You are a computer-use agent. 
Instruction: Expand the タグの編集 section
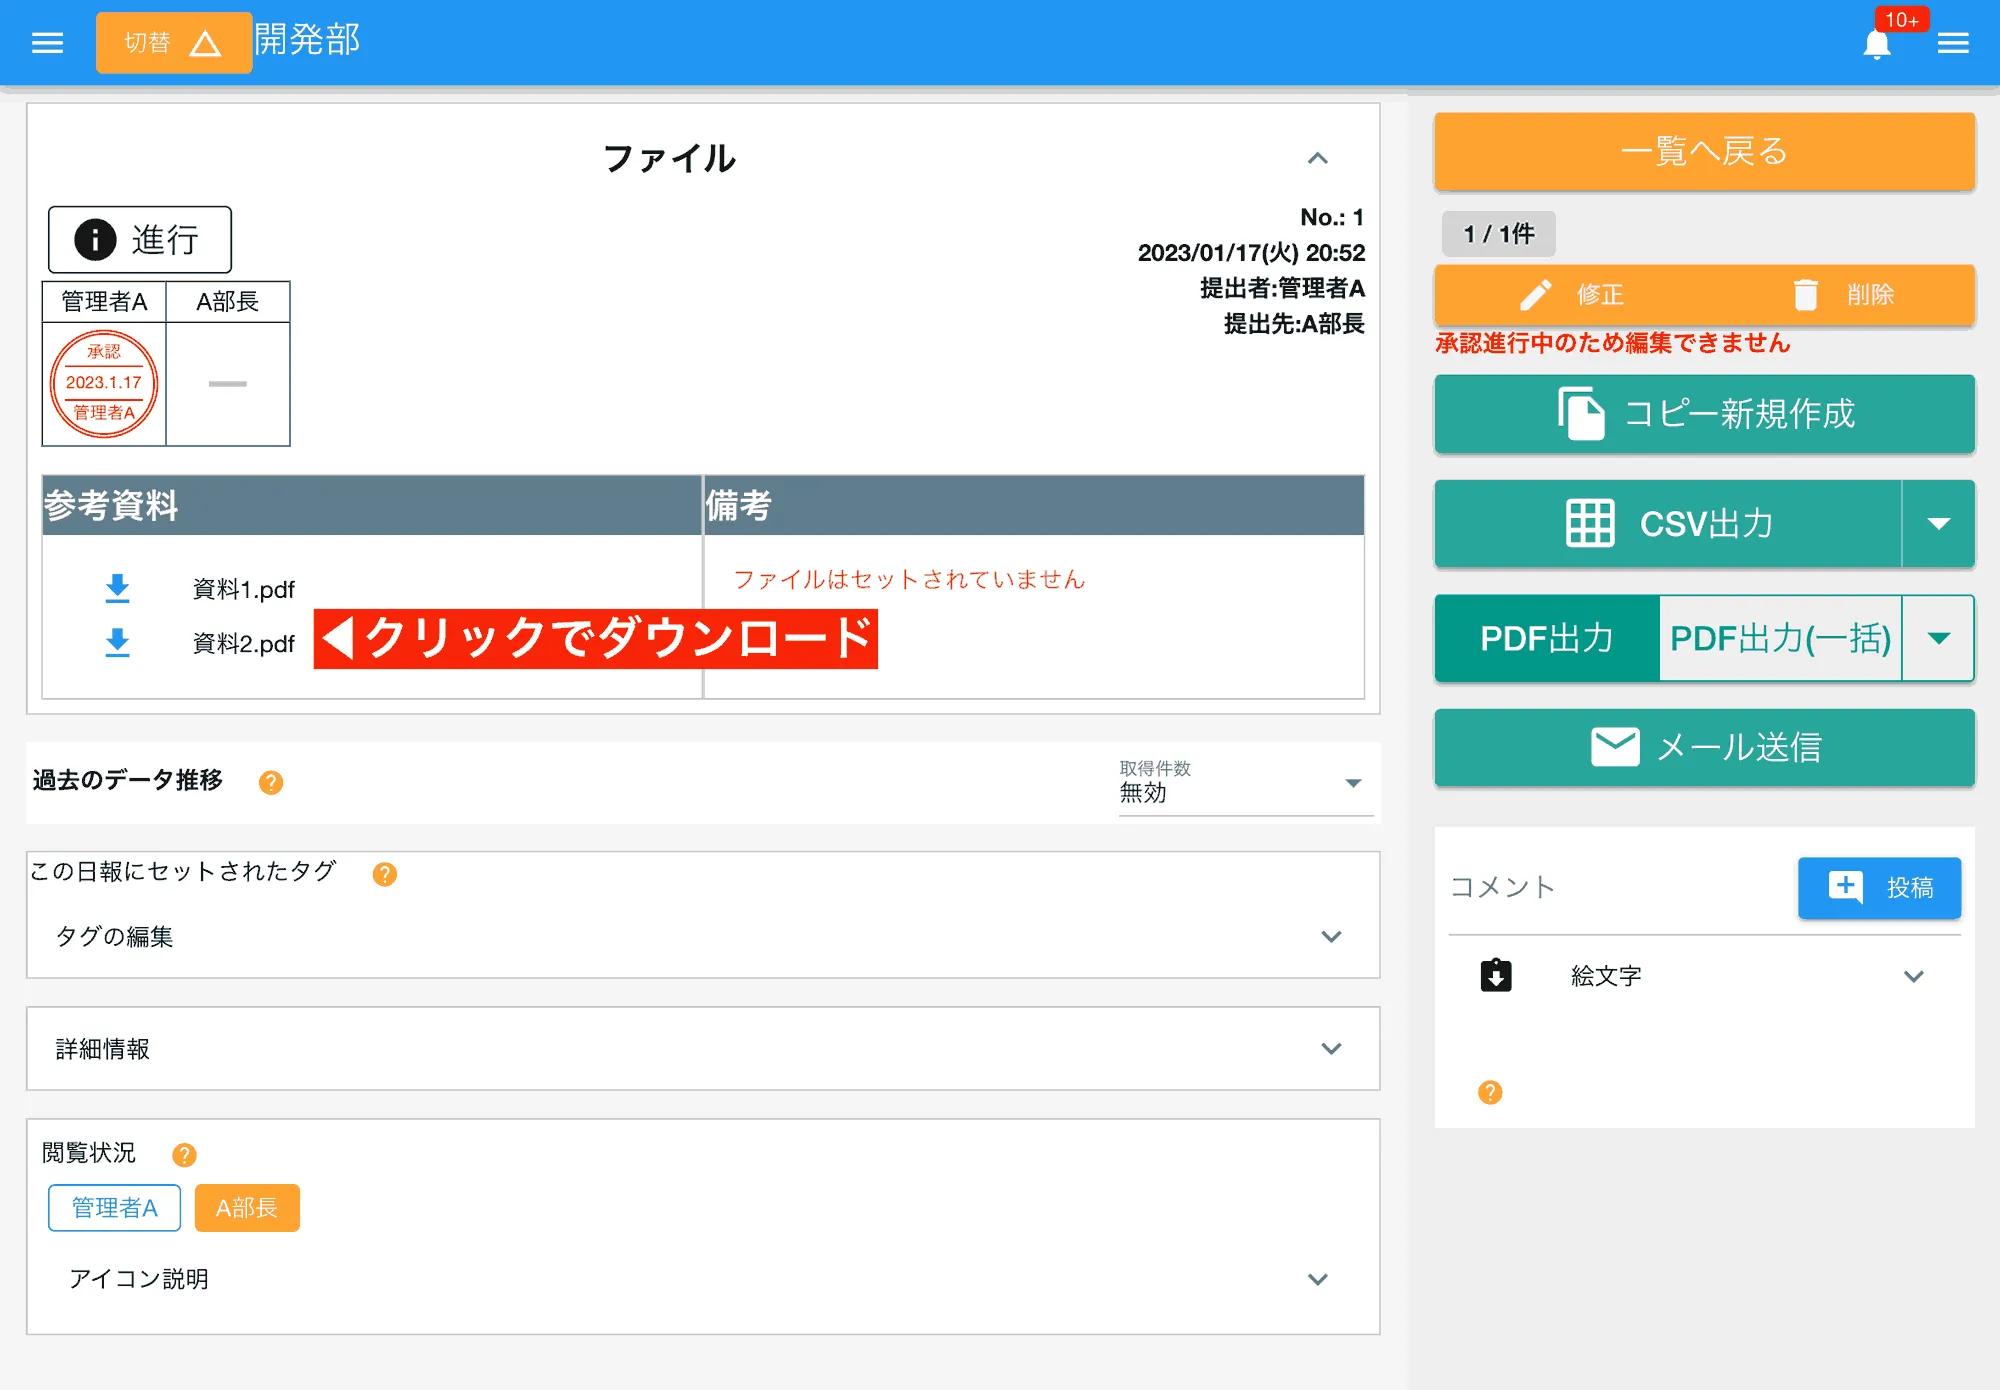[1331, 937]
